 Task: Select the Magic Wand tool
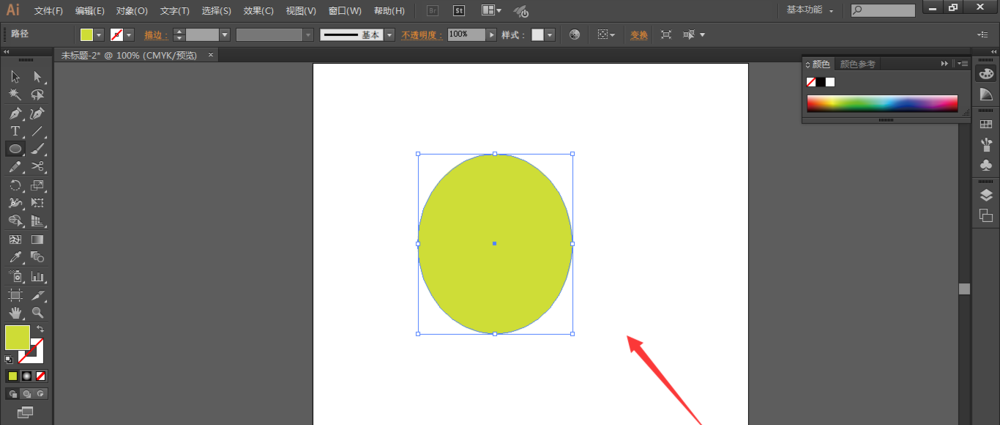point(16,95)
